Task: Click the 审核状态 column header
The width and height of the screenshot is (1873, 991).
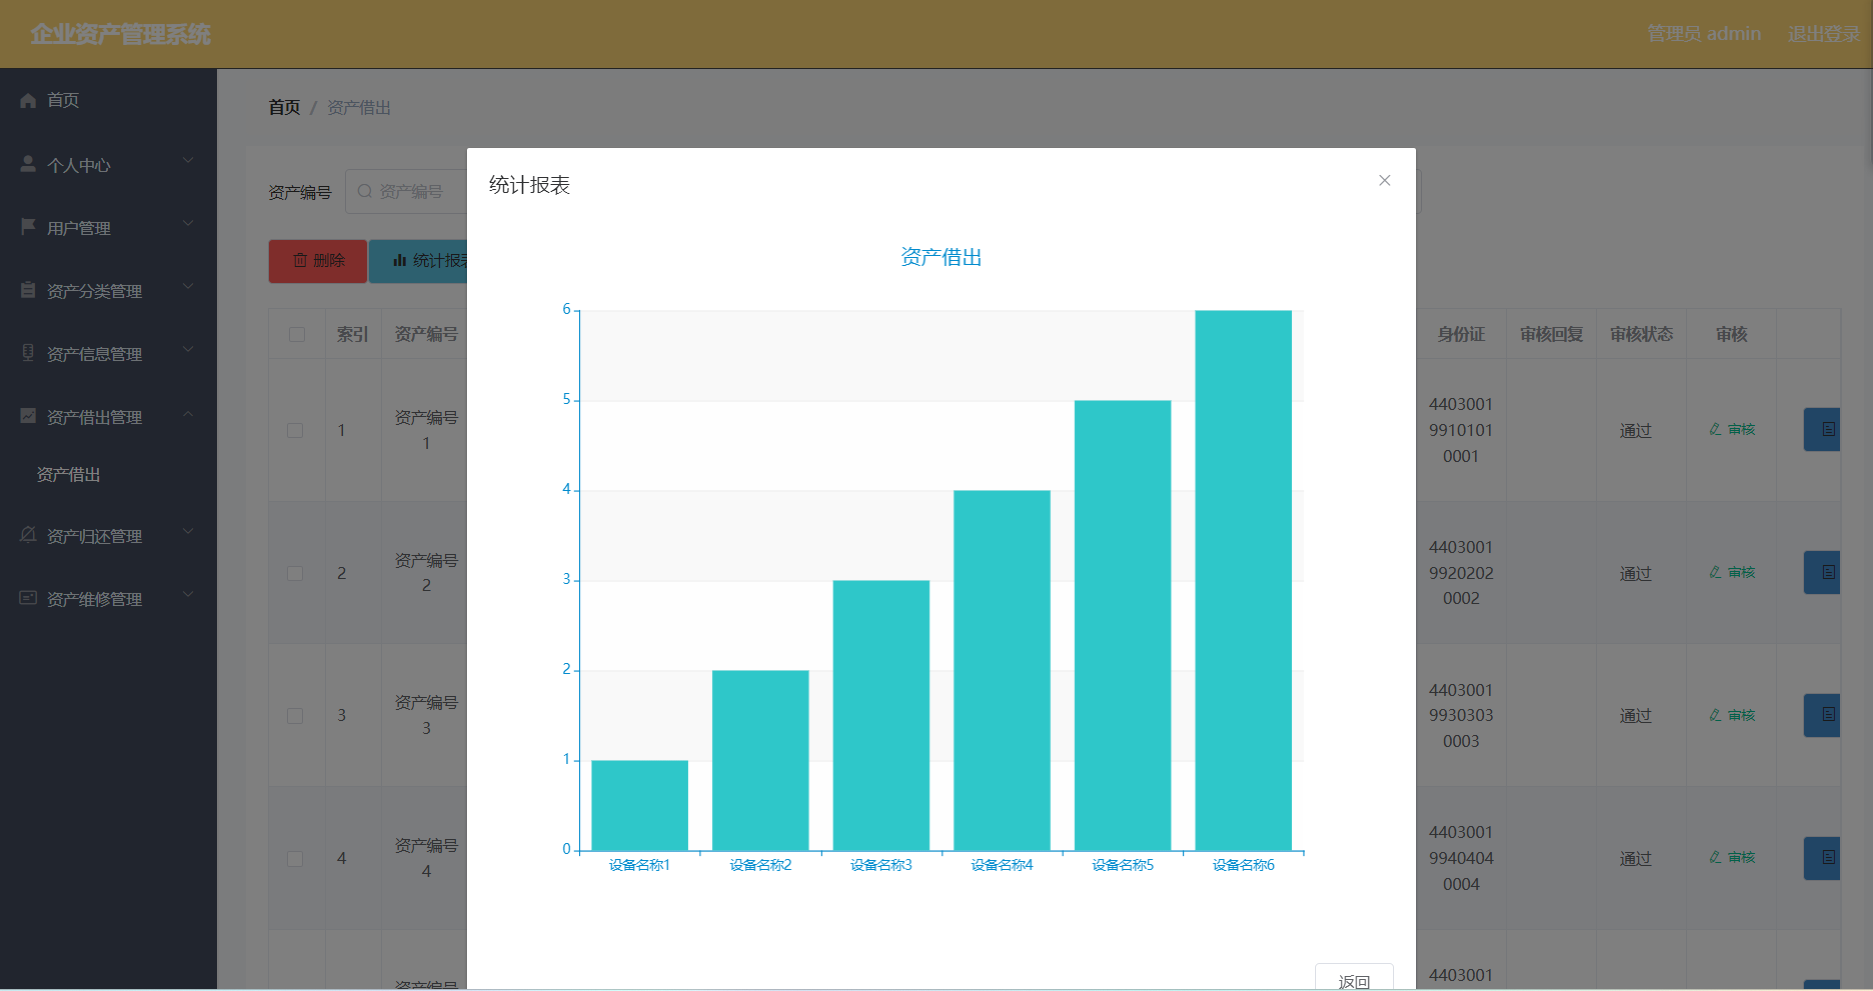Action: 1641,334
